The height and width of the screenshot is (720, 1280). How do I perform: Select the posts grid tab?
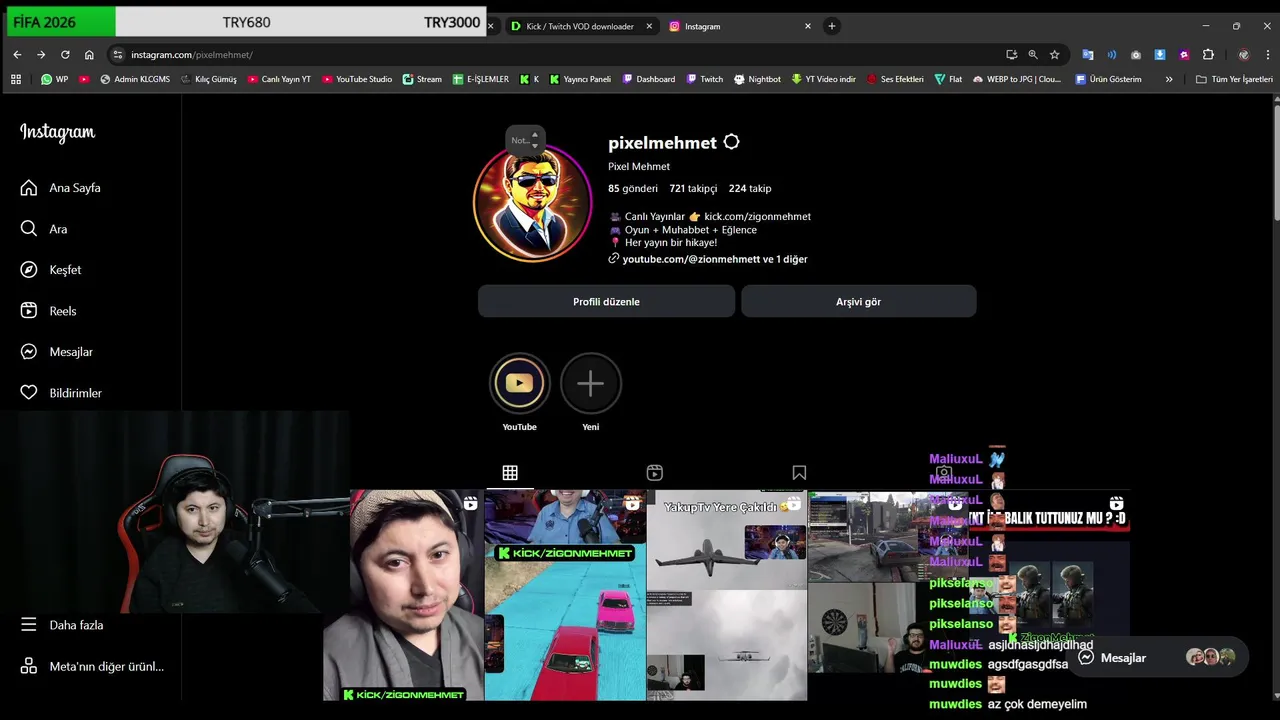510,472
